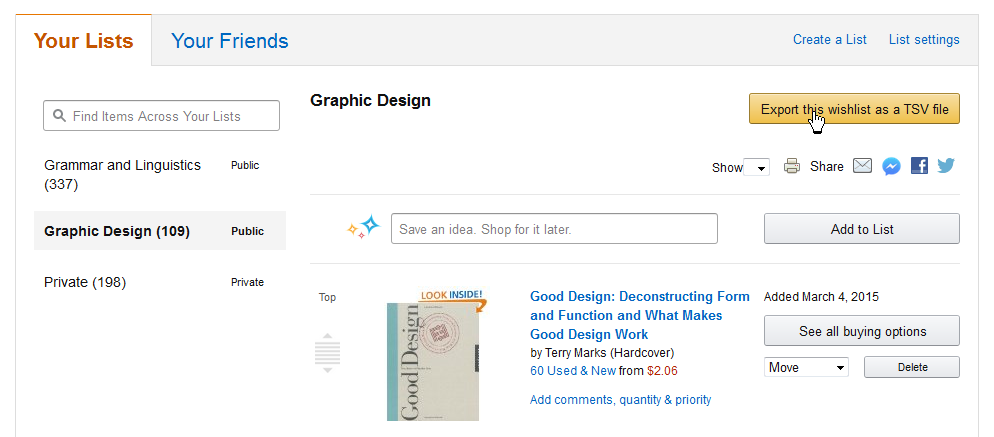Expand the Move dropdown menu
The width and height of the screenshot is (994, 437).
pos(806,367)
